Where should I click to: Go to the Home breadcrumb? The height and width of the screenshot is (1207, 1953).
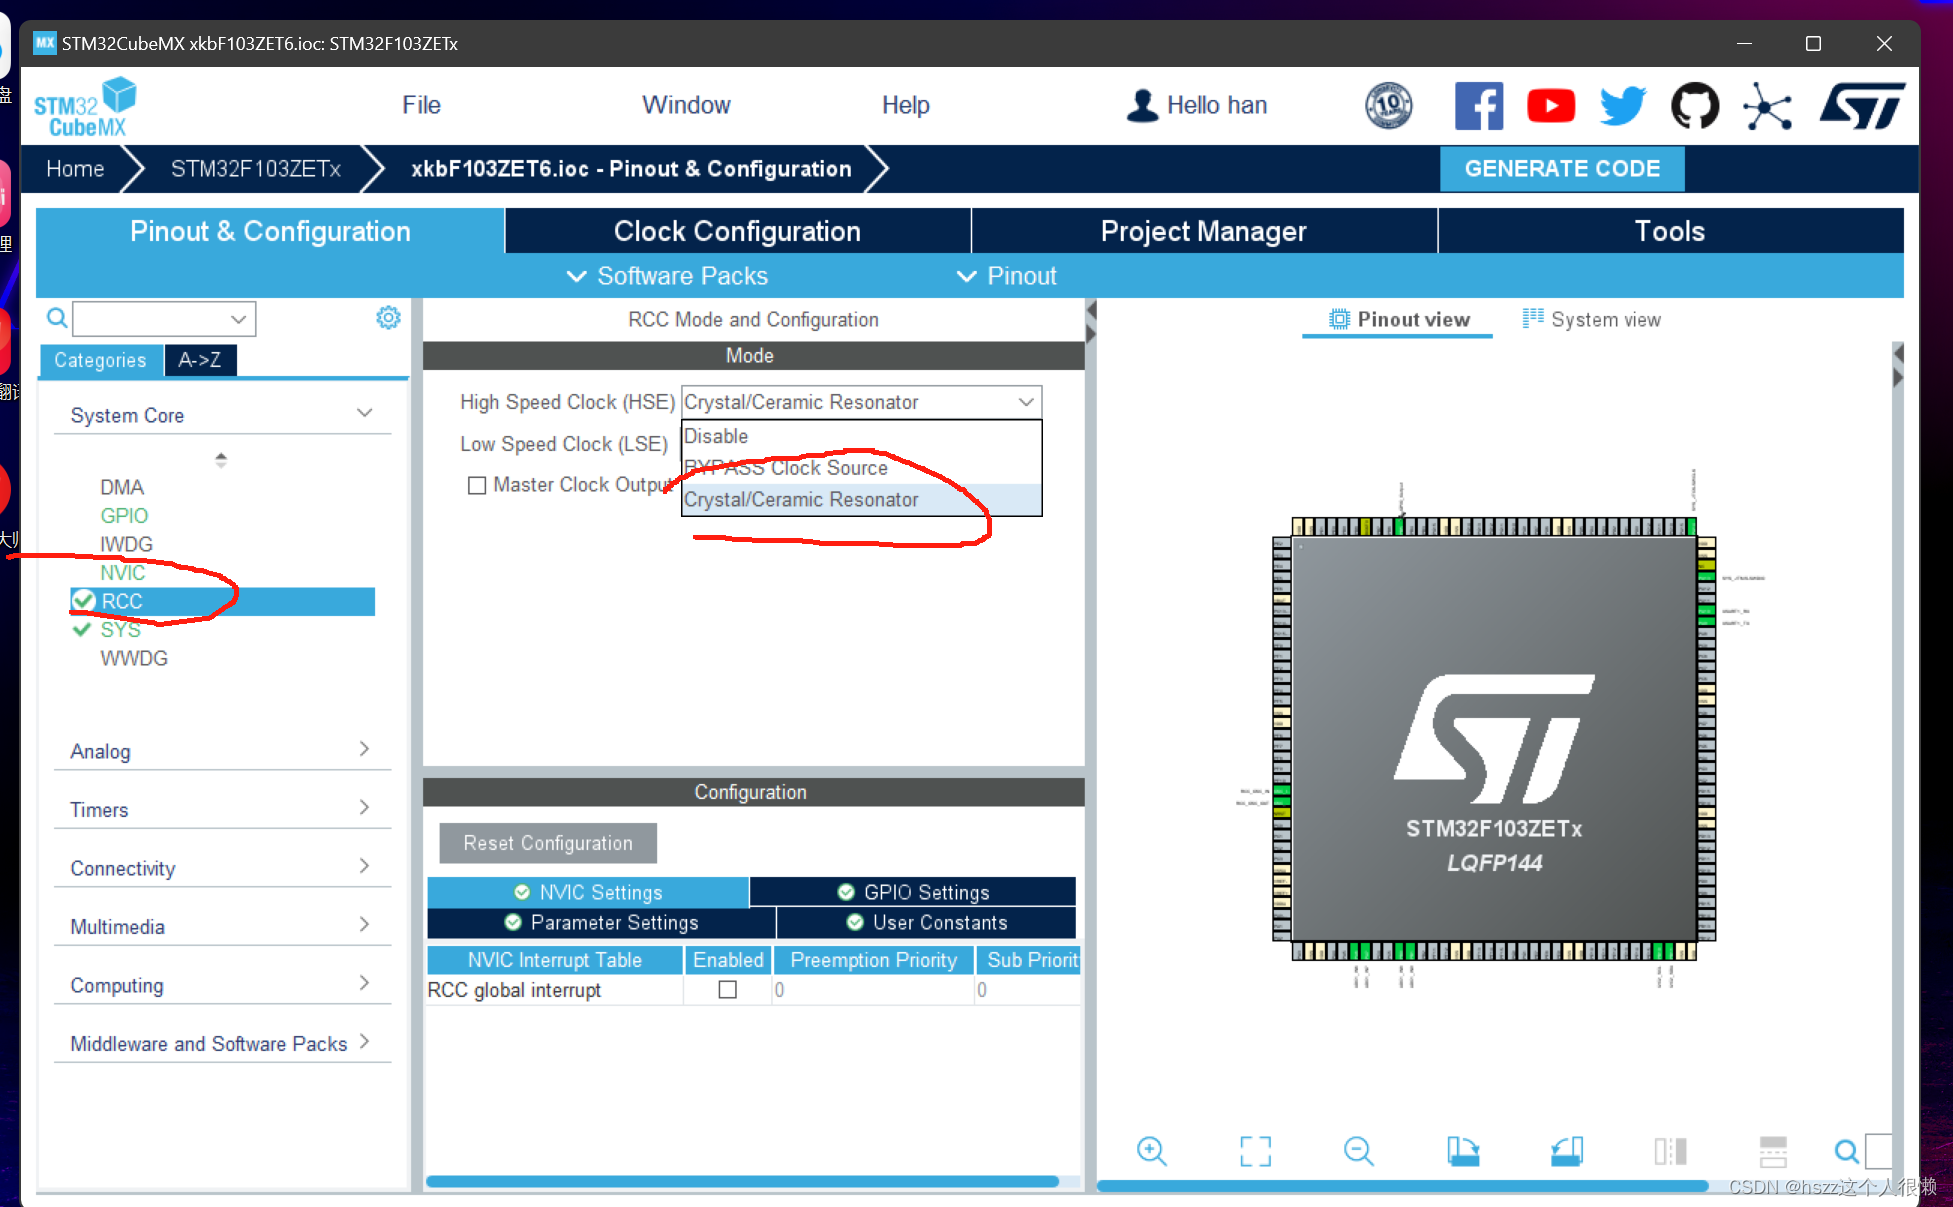tap(75, 169)
